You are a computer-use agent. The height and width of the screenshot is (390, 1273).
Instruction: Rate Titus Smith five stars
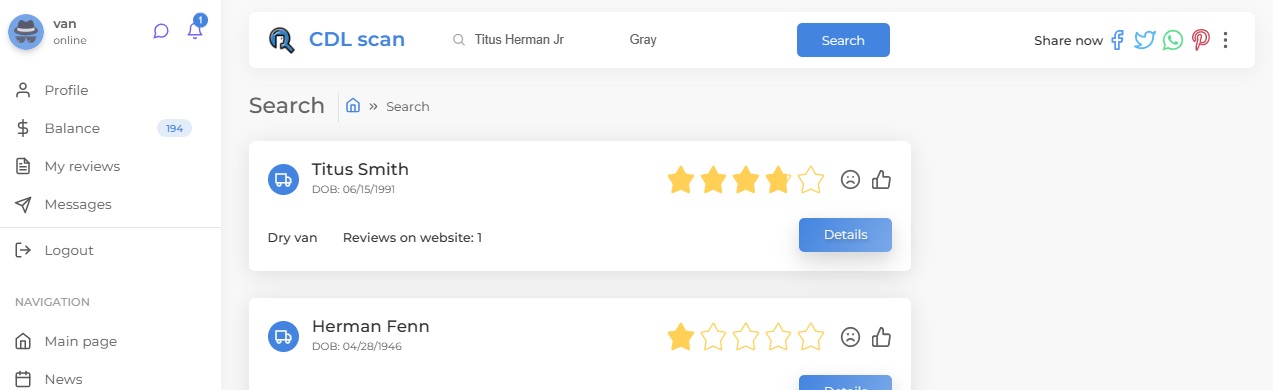click(x=810, y=180)
